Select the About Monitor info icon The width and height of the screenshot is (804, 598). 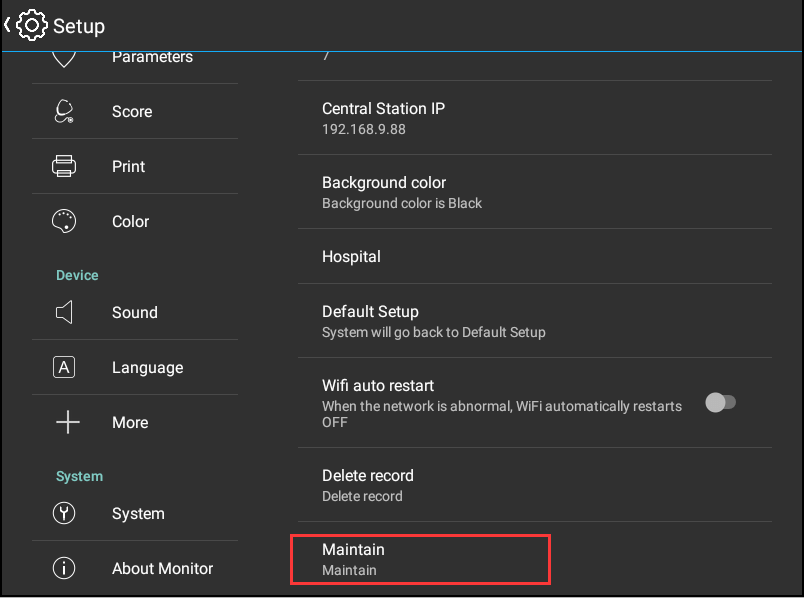[64, 568]
